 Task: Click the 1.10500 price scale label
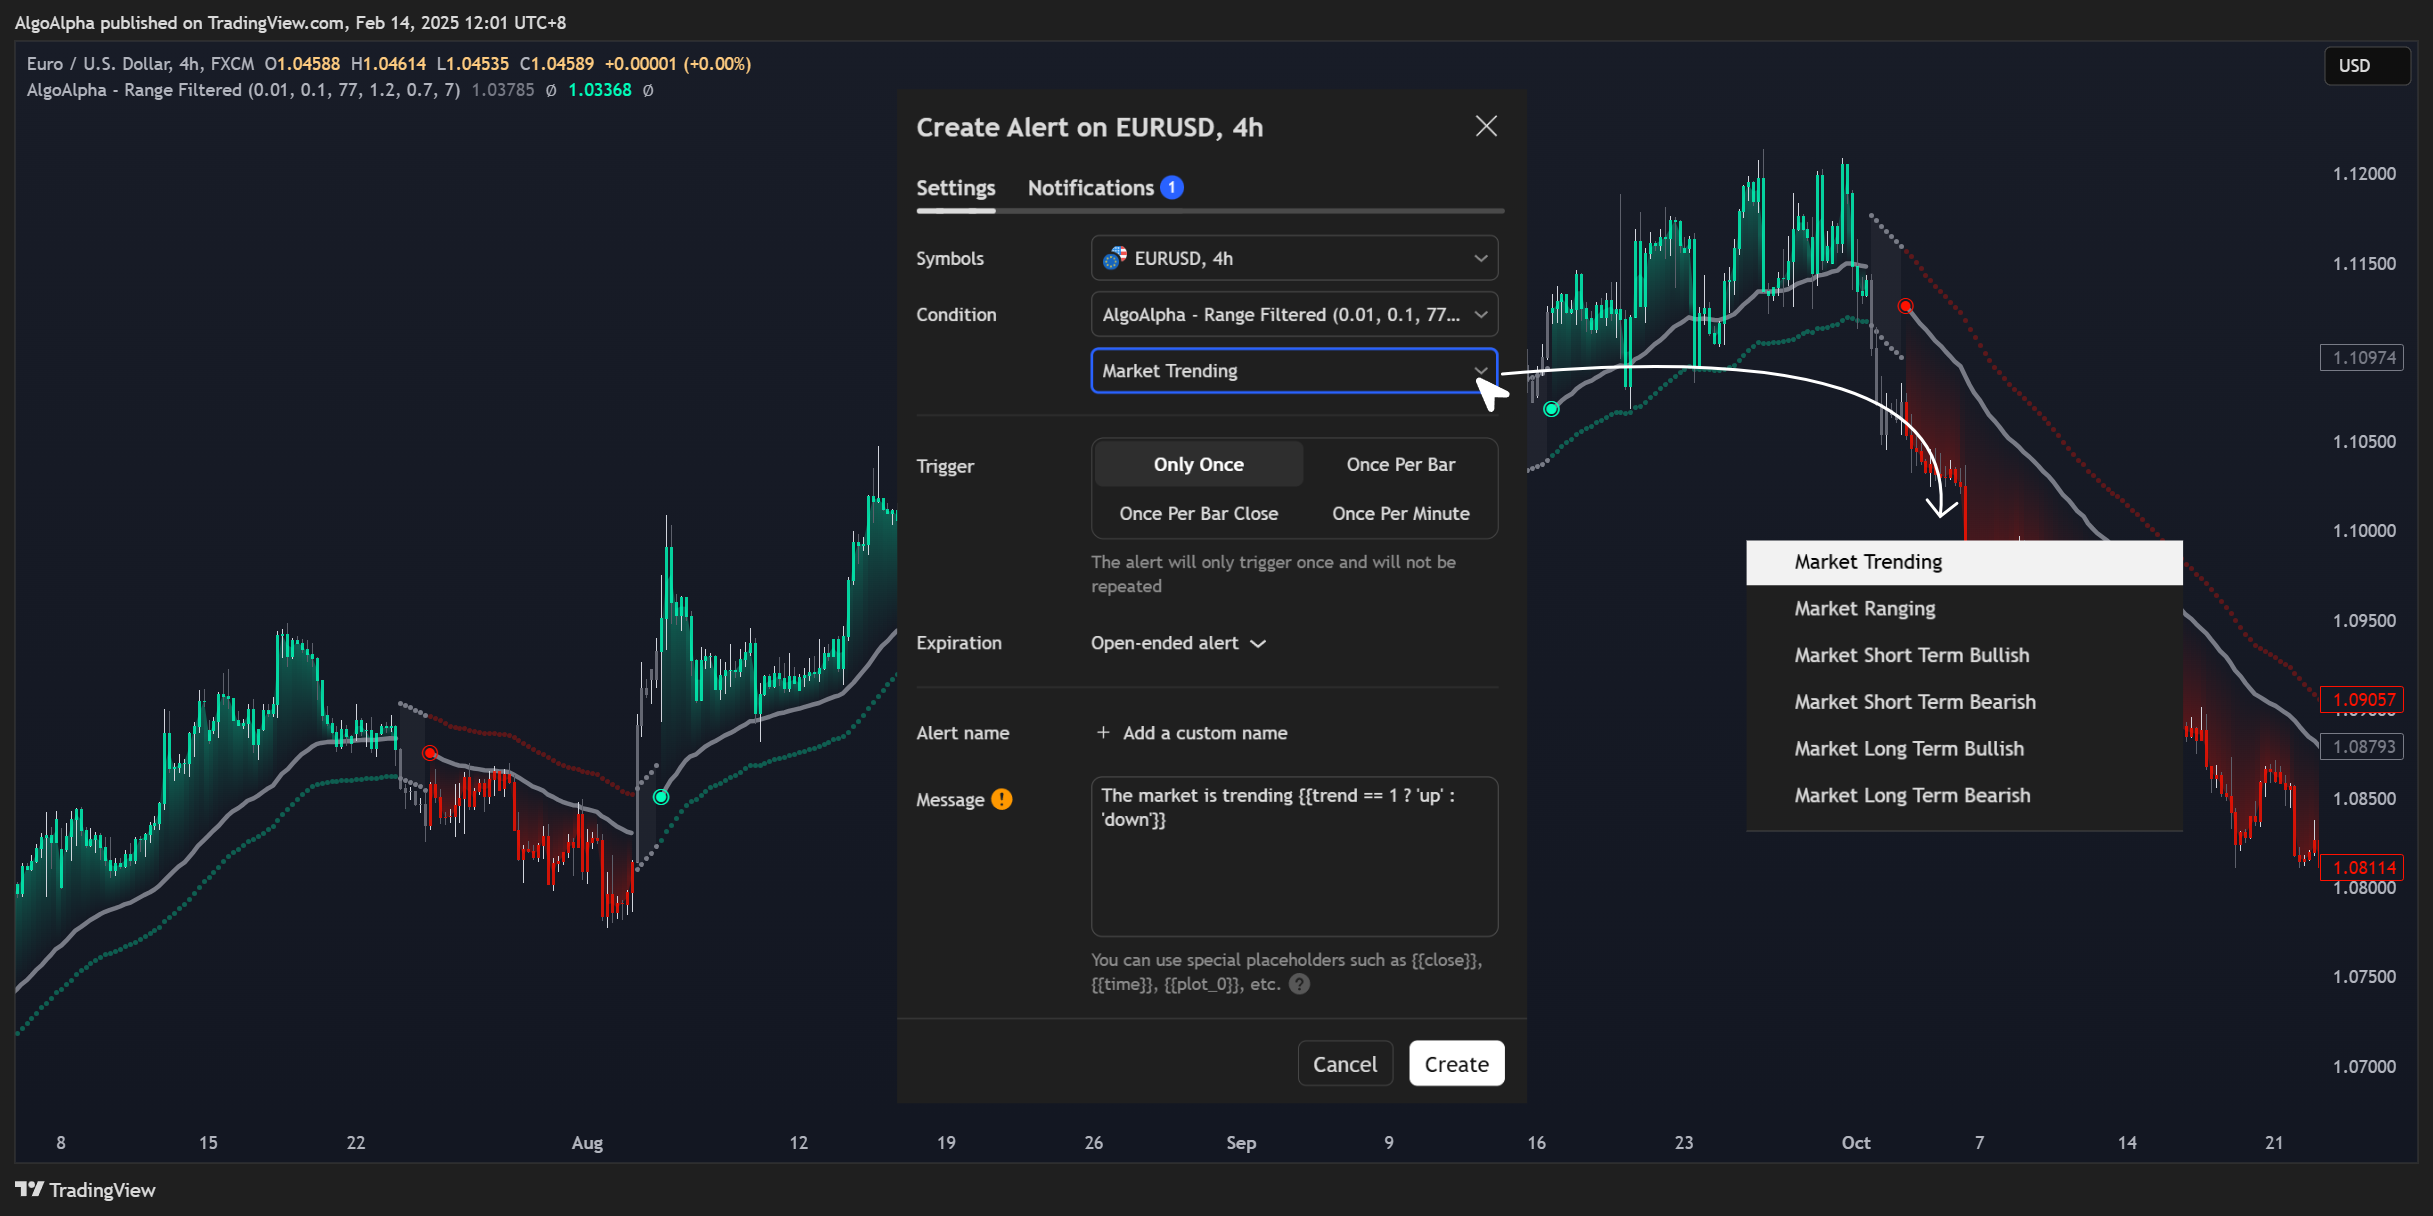[x=2364, y=442]
